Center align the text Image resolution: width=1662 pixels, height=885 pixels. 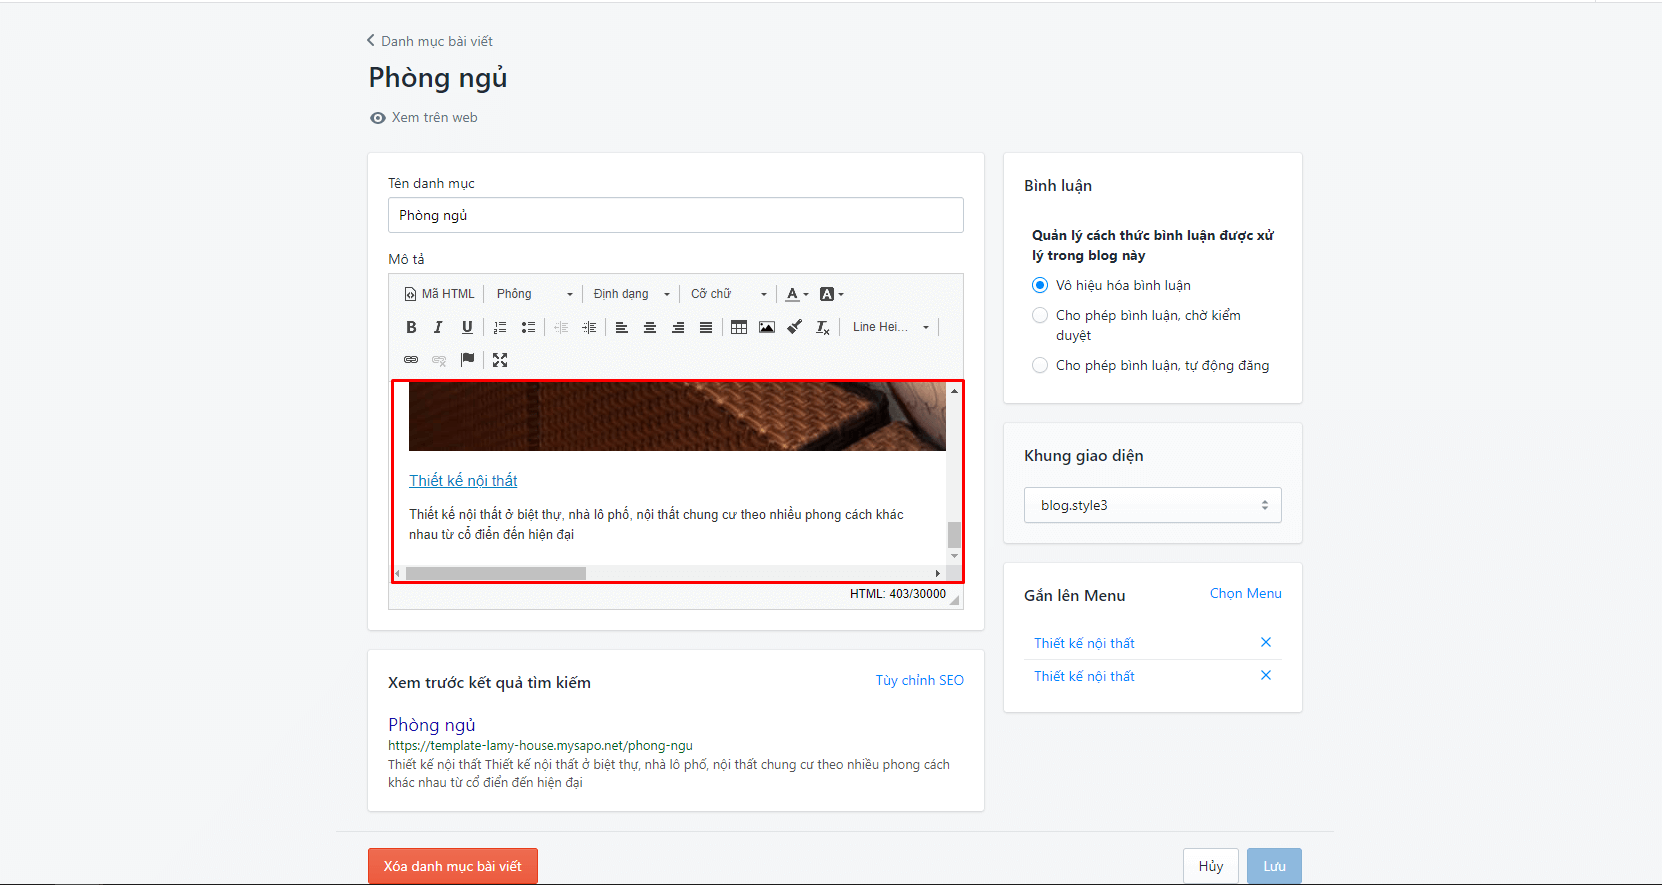tap(650, 327)
